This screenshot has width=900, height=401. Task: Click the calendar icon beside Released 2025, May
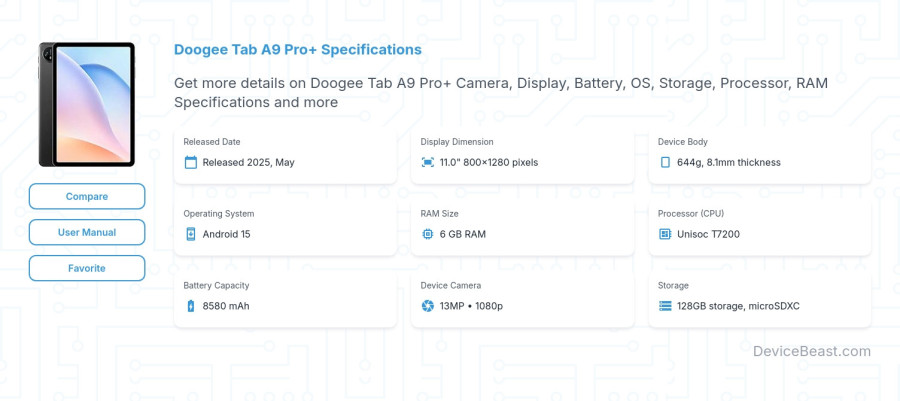(191, 162)
